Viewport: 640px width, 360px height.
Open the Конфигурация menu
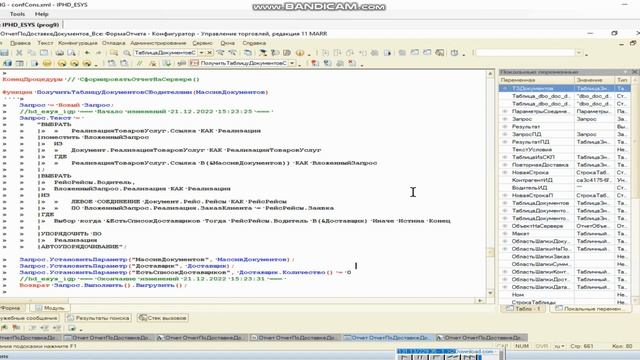coord(78,43)
